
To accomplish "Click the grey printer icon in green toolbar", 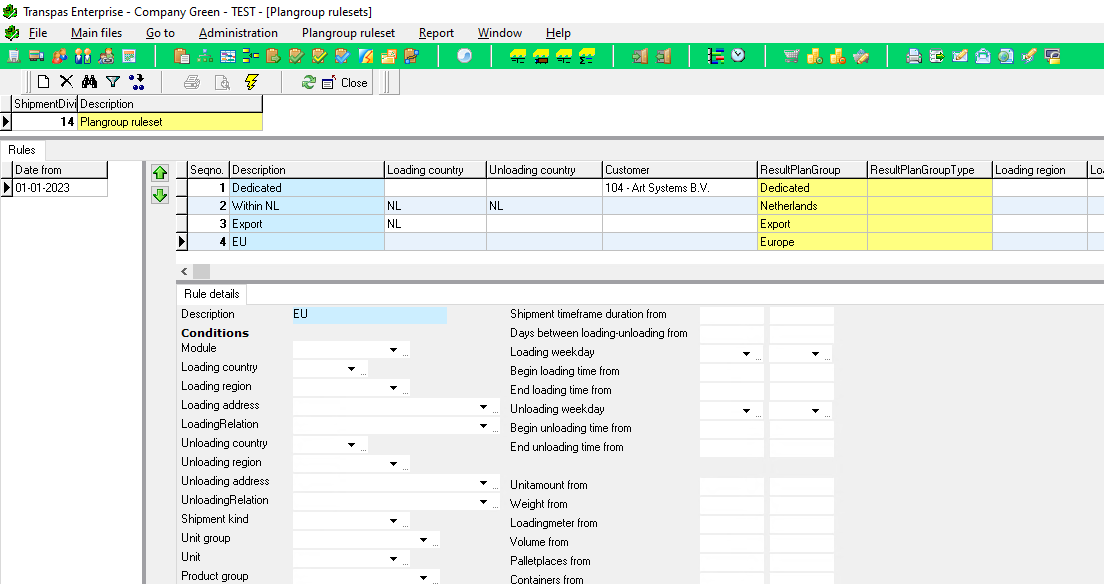I will tap(914, 56).
